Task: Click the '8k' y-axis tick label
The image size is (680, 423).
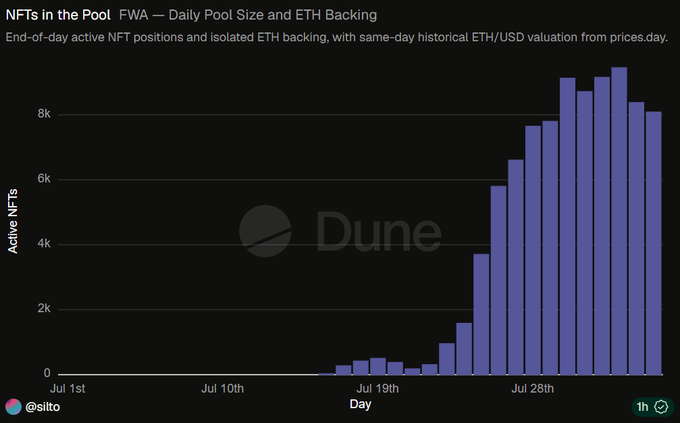Action: pos(44,114)
